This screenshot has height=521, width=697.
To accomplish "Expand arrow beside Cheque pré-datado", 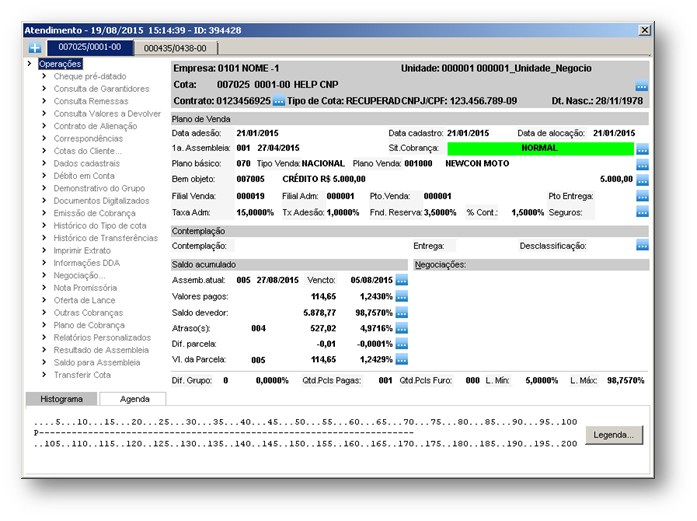I will click(x=44, y=76).
